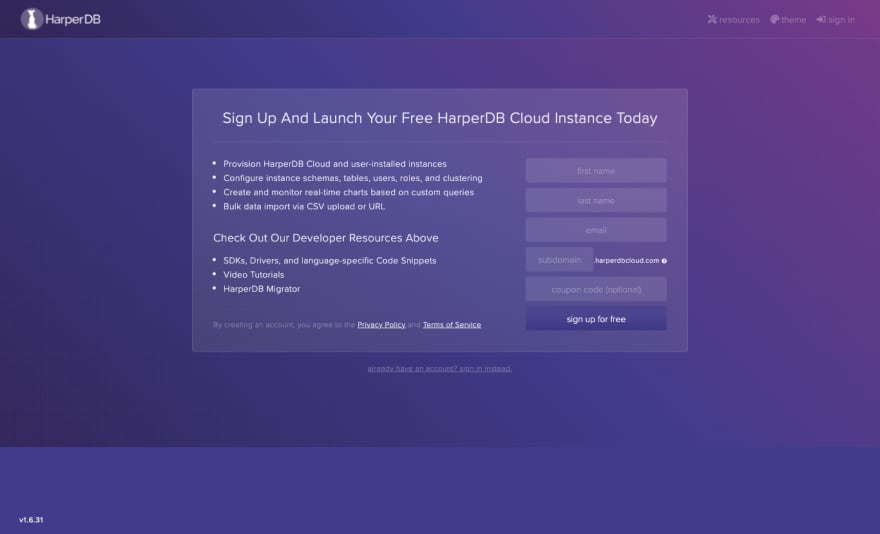Screen dimensions: 880x534
Task: Focus the first name field
Action: 596,171
